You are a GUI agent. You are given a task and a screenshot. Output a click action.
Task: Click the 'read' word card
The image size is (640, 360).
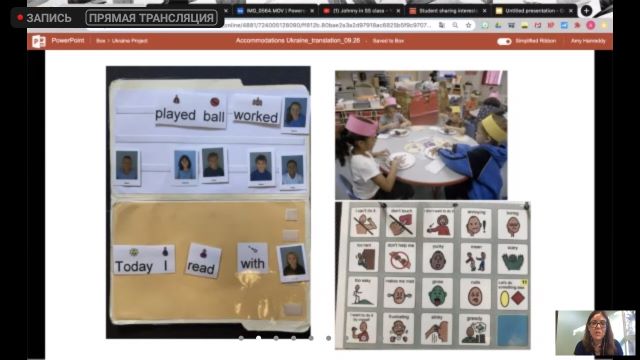202,261
